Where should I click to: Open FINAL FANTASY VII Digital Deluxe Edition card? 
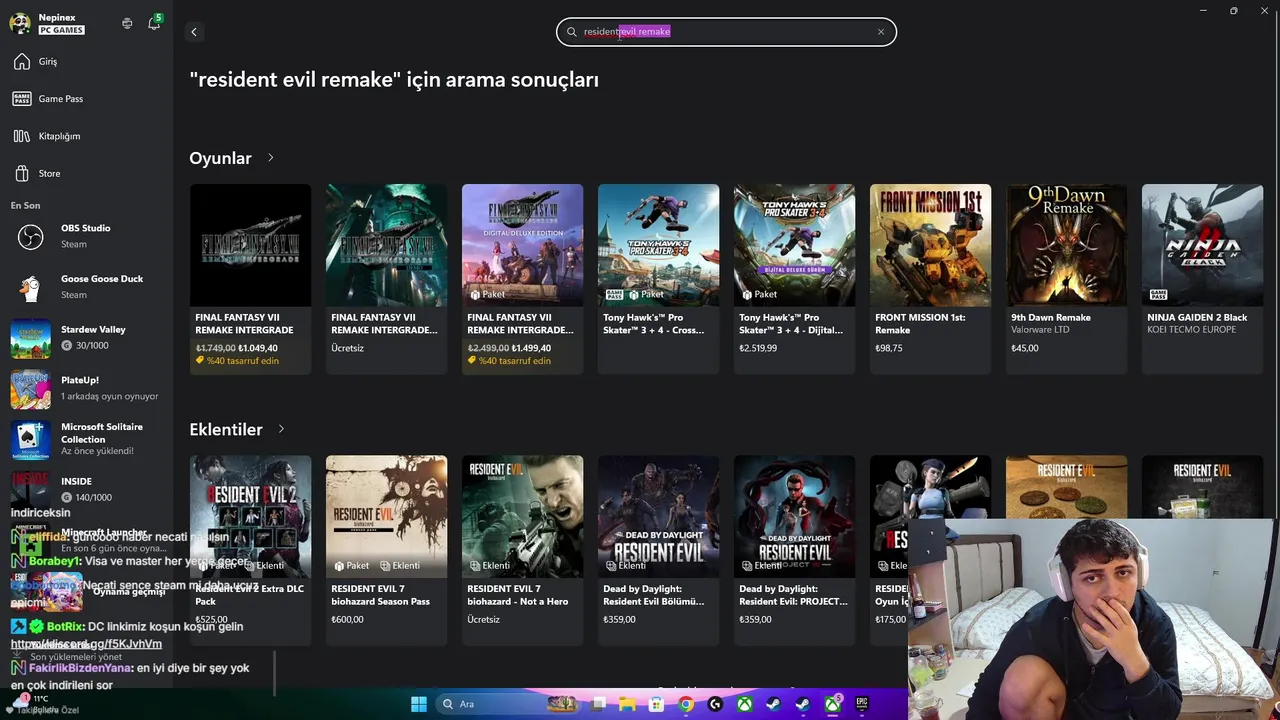point(522,279)
